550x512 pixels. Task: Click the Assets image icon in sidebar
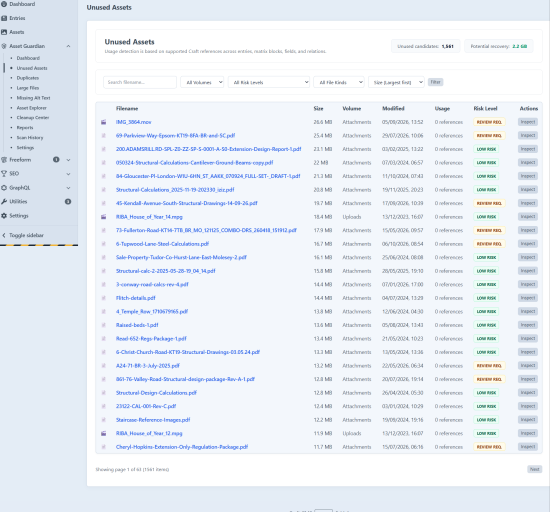tap(4, 32)
